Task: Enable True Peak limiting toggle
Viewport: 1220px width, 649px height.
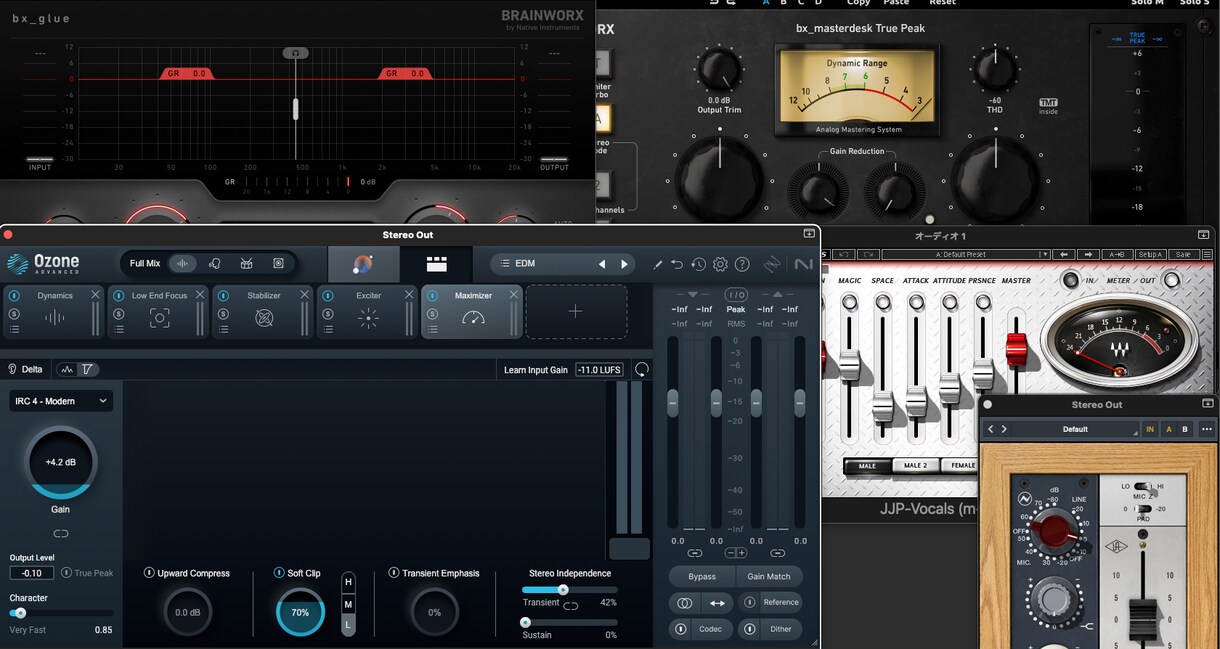Action: (66, 573)
